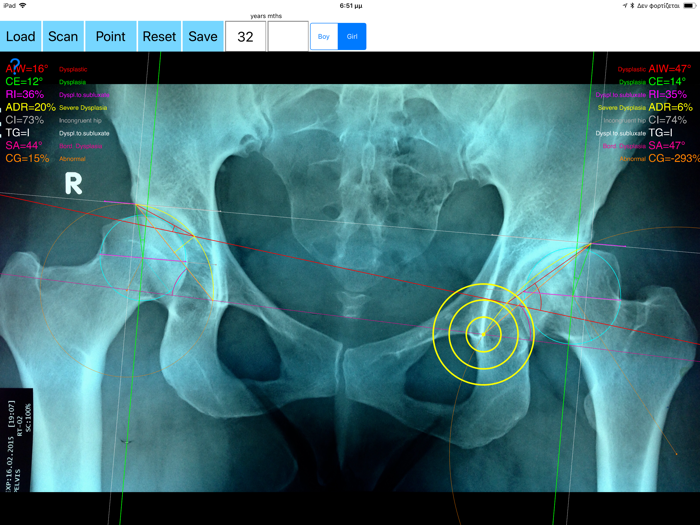Select left-side CI=73% reading

(x=25, y=120)
